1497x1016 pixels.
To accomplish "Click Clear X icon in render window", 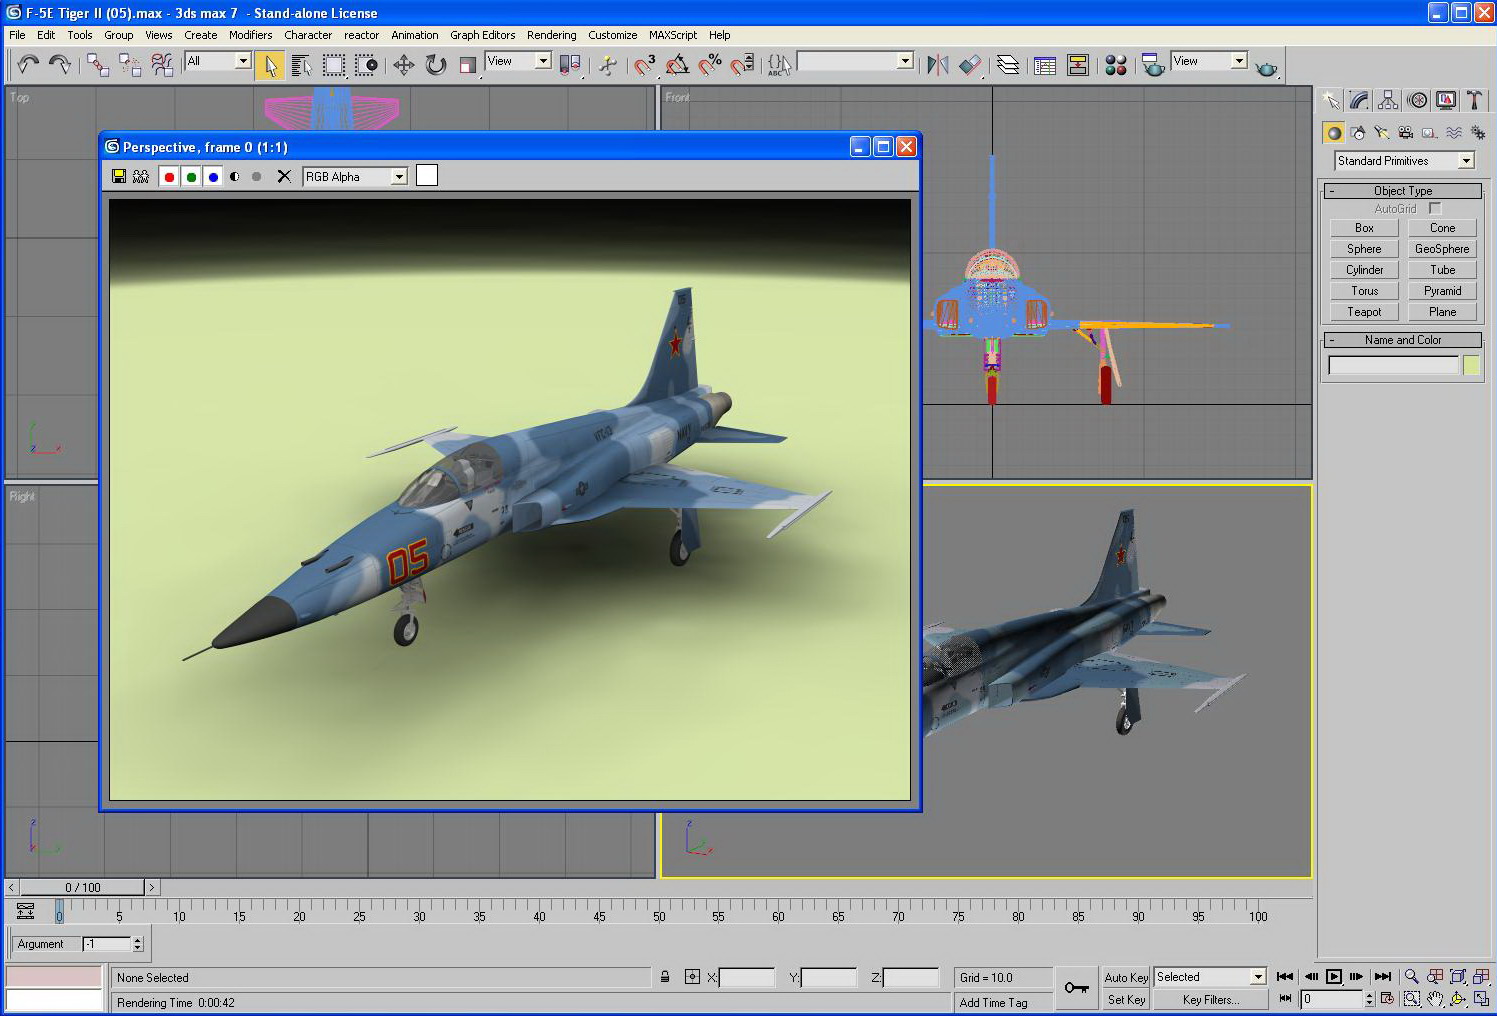I will click(x=284, y=176).
